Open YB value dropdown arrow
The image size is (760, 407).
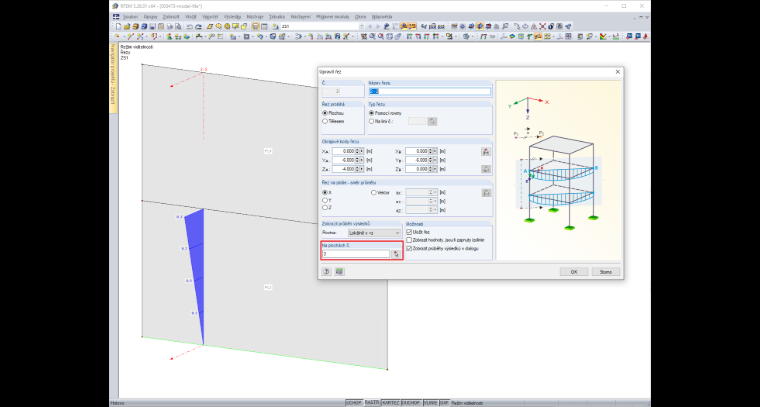435,160
